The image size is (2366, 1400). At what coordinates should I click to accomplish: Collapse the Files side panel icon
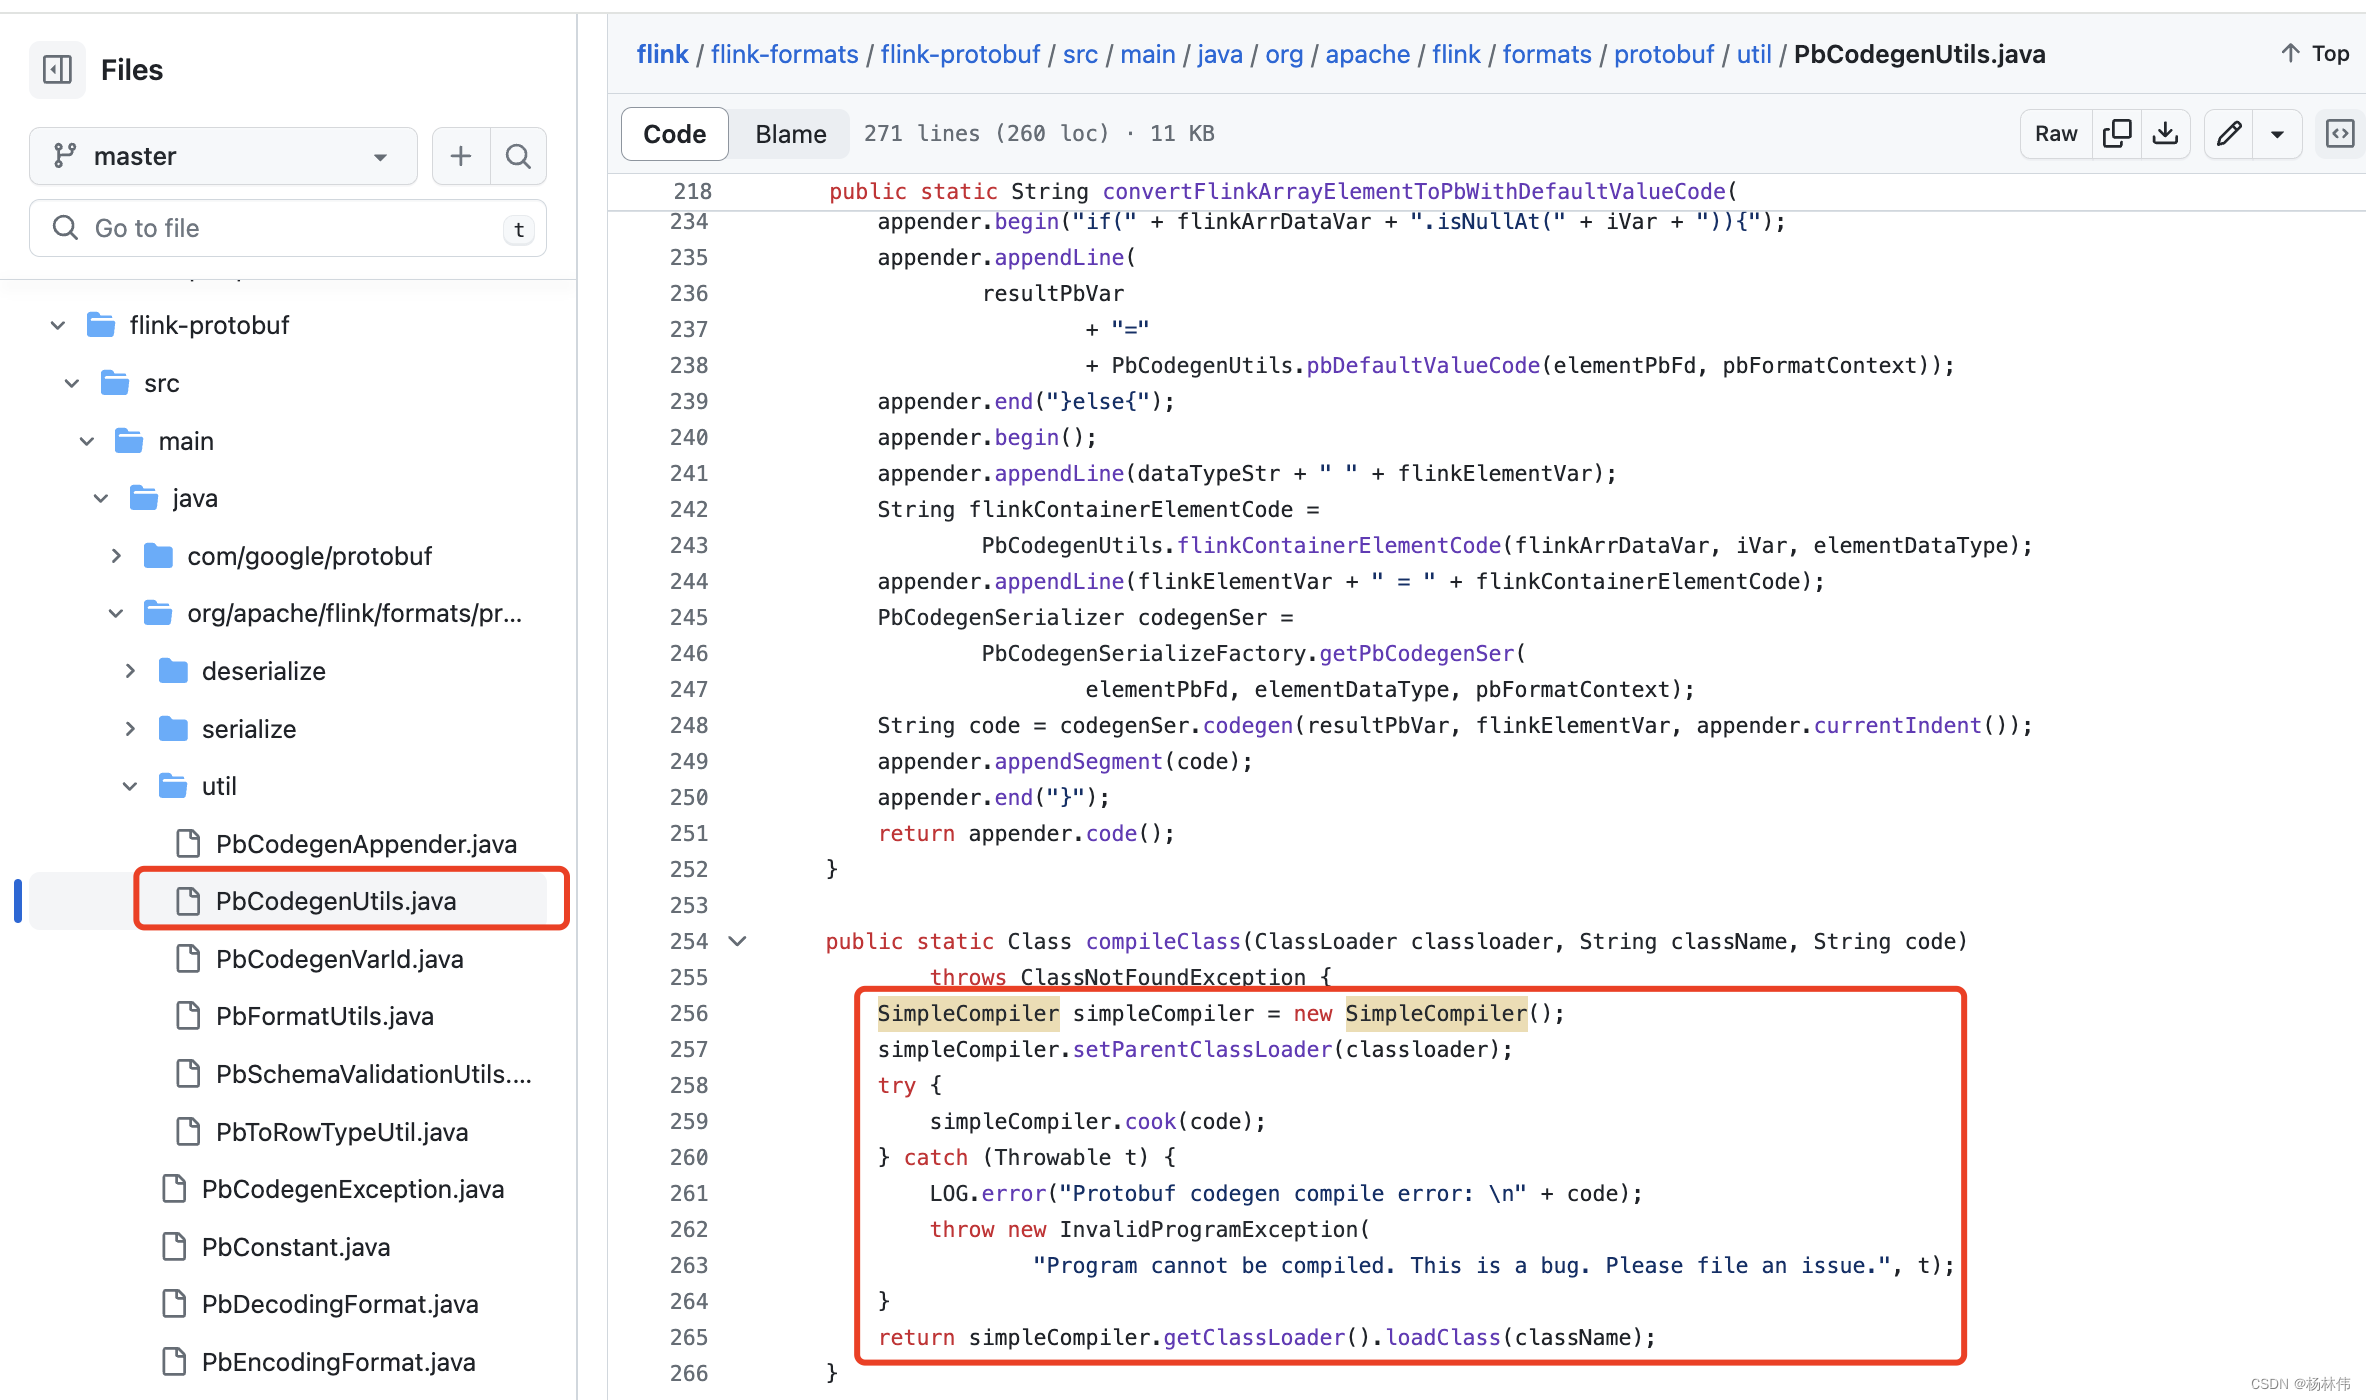(x=57, y=69)
